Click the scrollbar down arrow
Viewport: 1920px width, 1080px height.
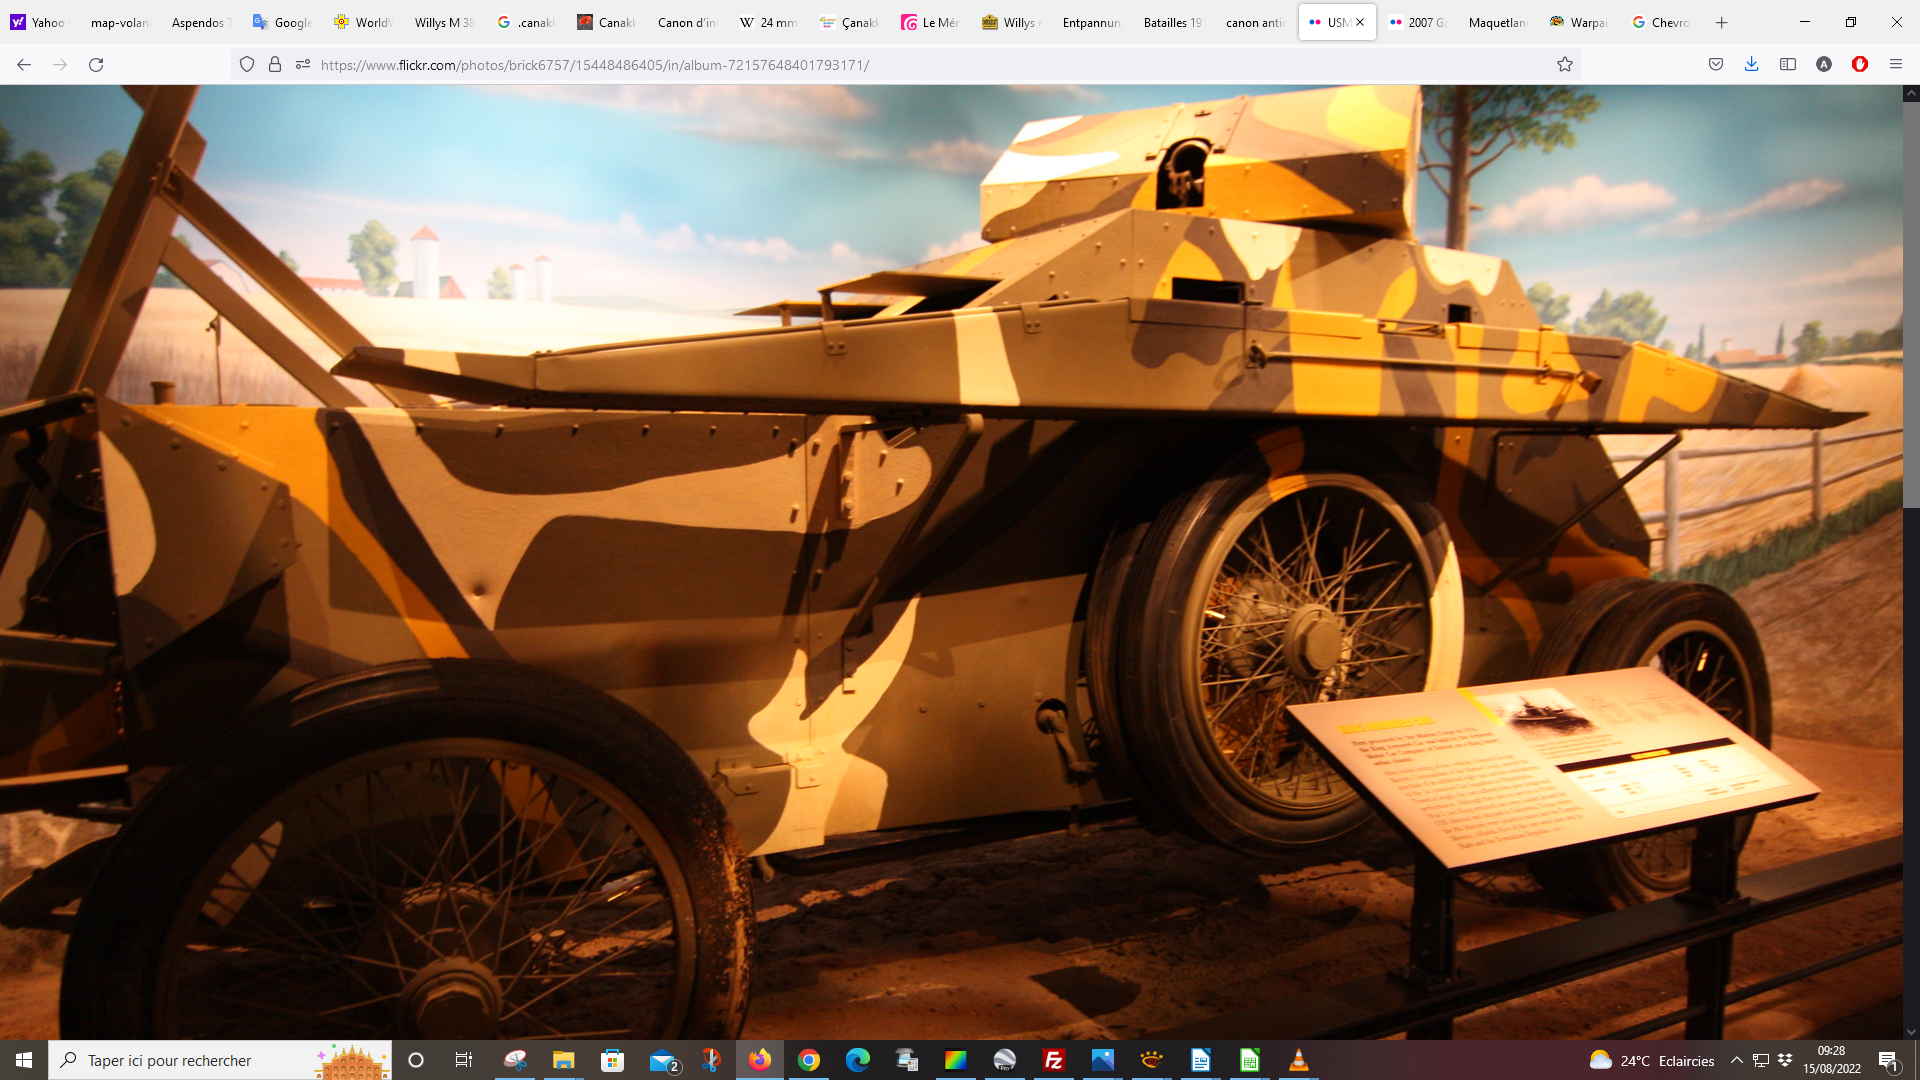[x=1911, y=1032]
